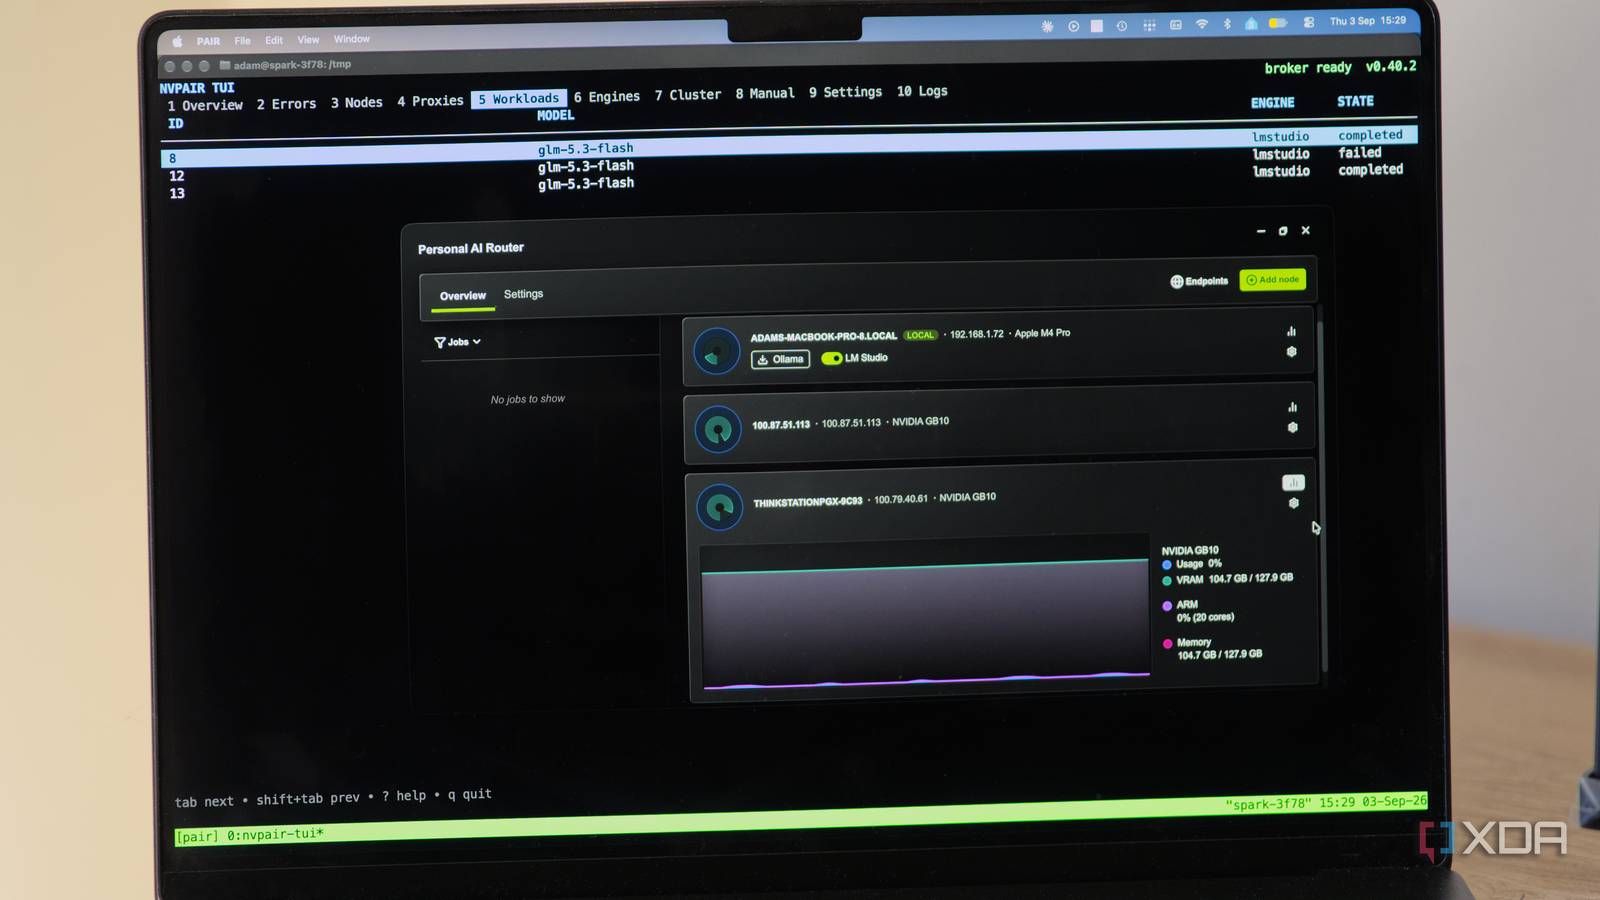
Task: Open the File menu
Action: (x=242, y=41)
